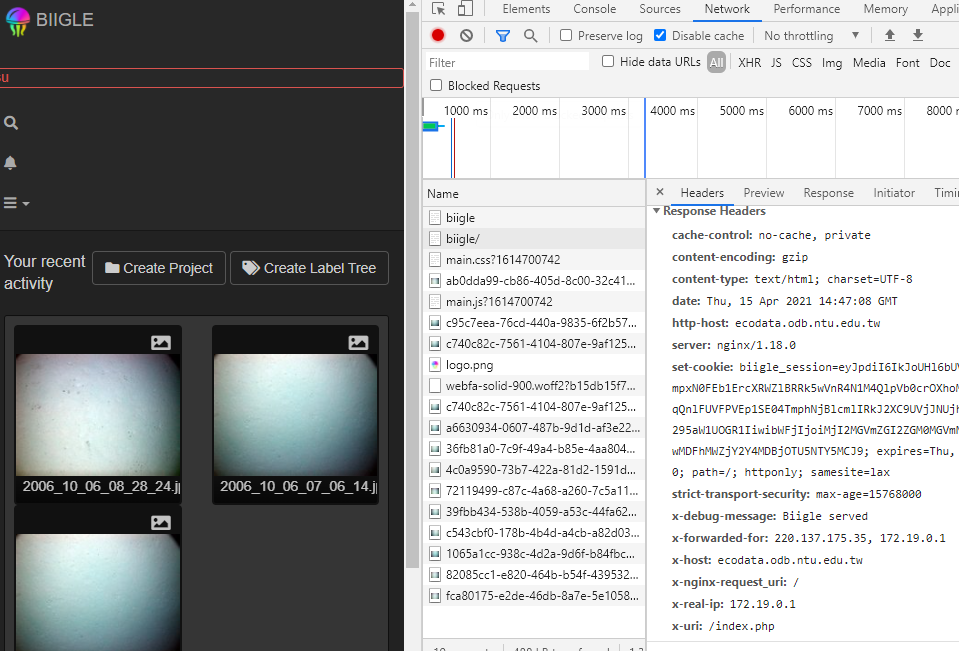Open thumbnail 2006_10_06_08_28_24 image
The image size is (959, 651).
pyautogui.click(x=98, y=415)
